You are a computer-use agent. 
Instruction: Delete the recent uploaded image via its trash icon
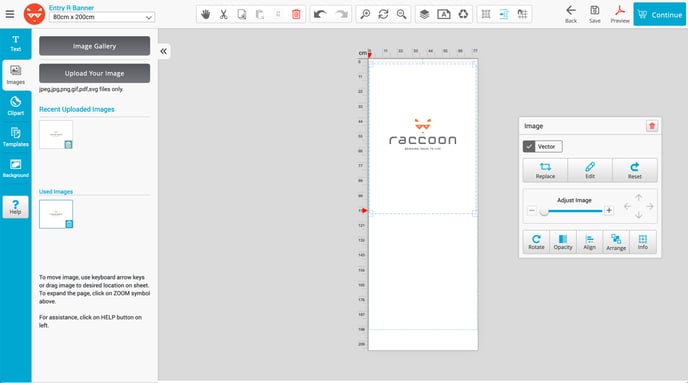68,144
